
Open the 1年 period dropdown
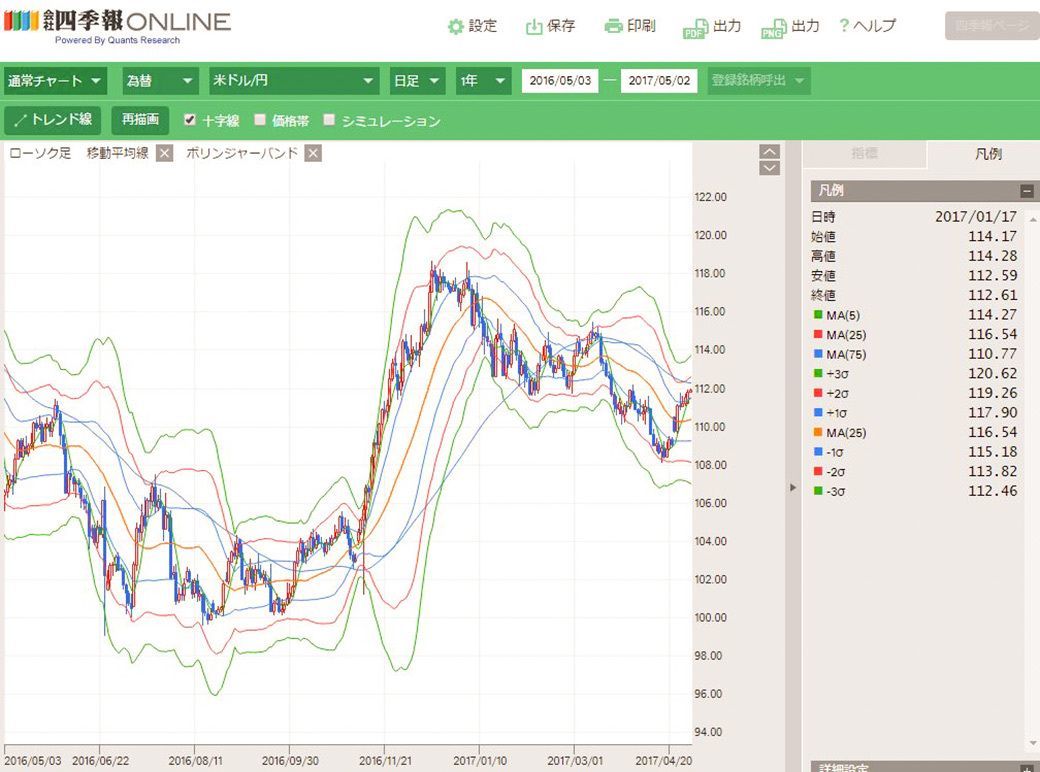point(484,81)
